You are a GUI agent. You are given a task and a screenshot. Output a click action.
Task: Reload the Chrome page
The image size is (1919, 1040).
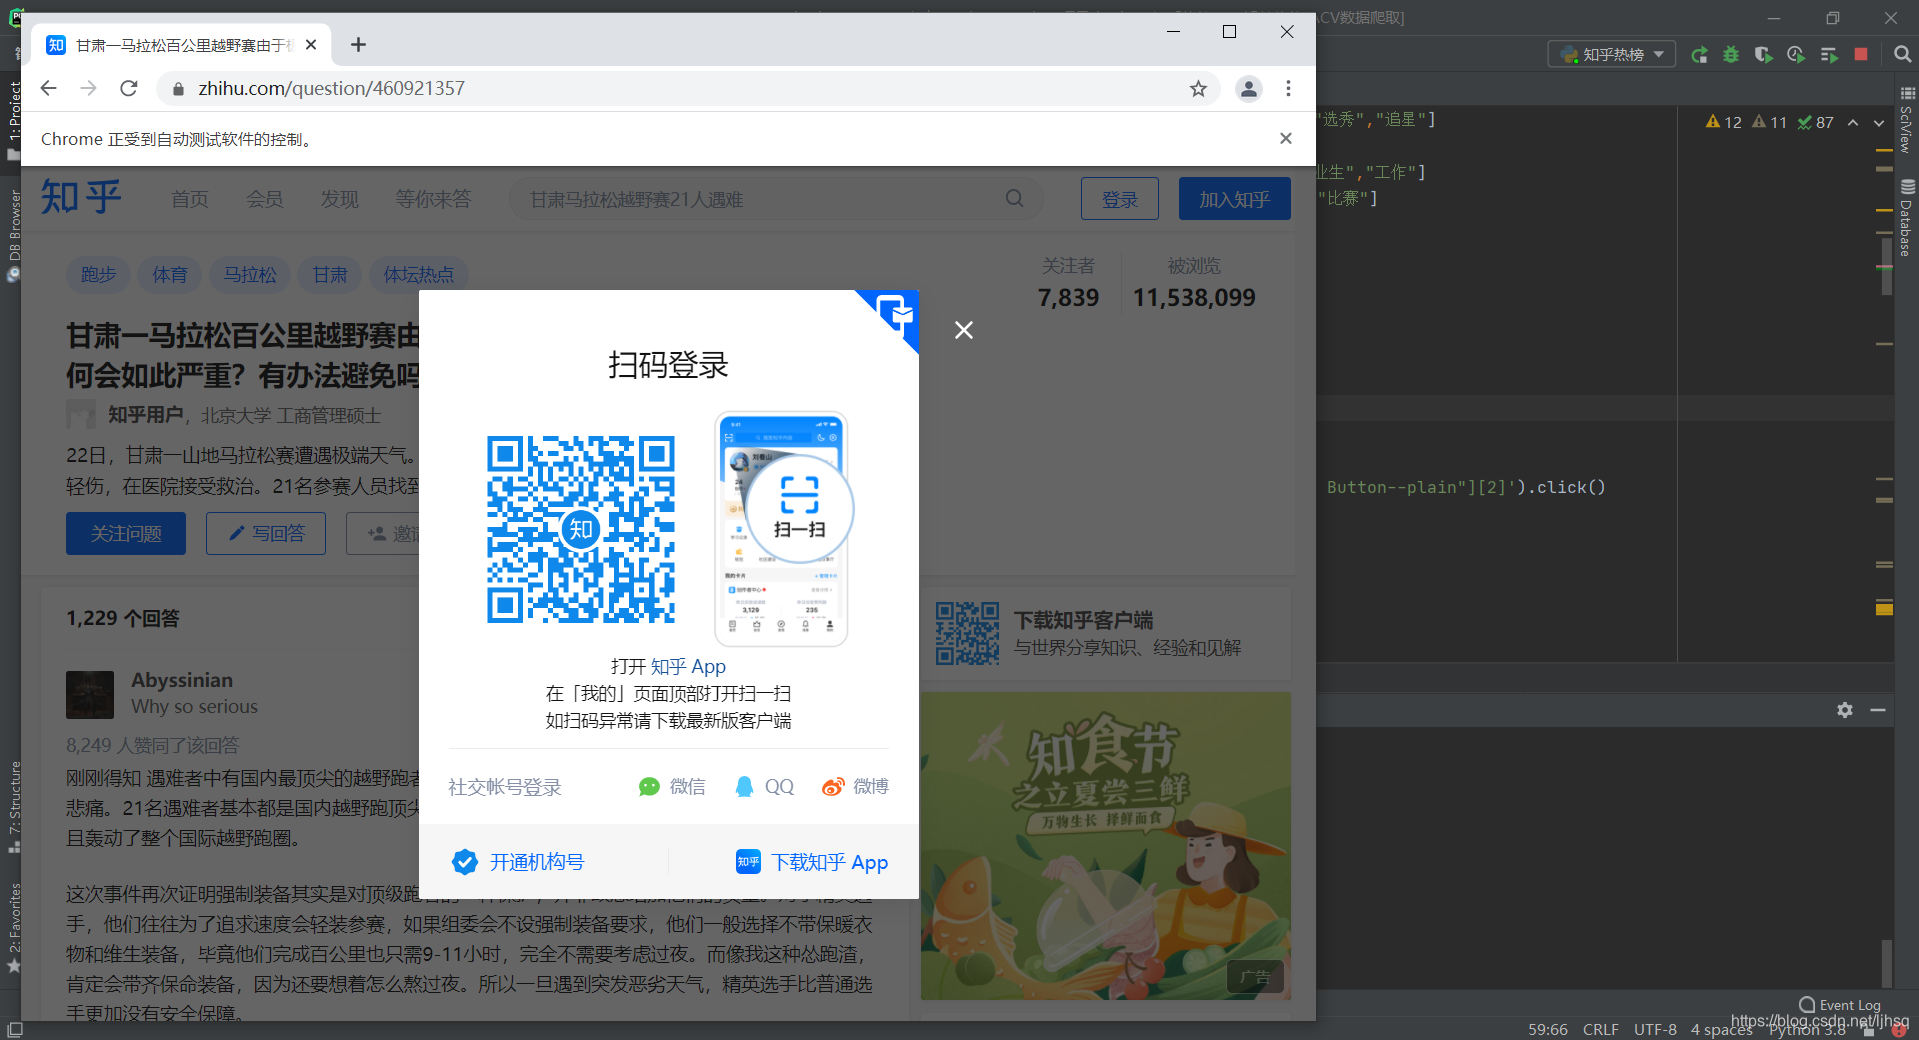(x=128, y=88)
